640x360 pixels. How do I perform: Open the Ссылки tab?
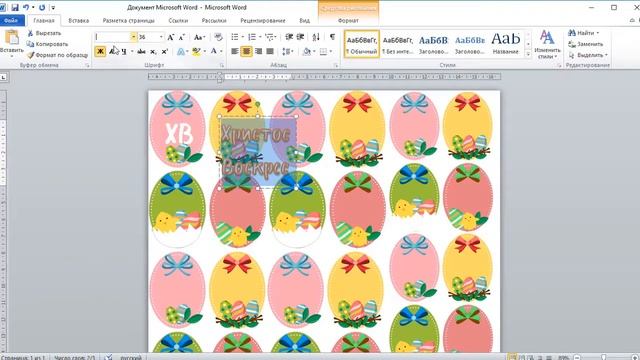click(178, 20)
